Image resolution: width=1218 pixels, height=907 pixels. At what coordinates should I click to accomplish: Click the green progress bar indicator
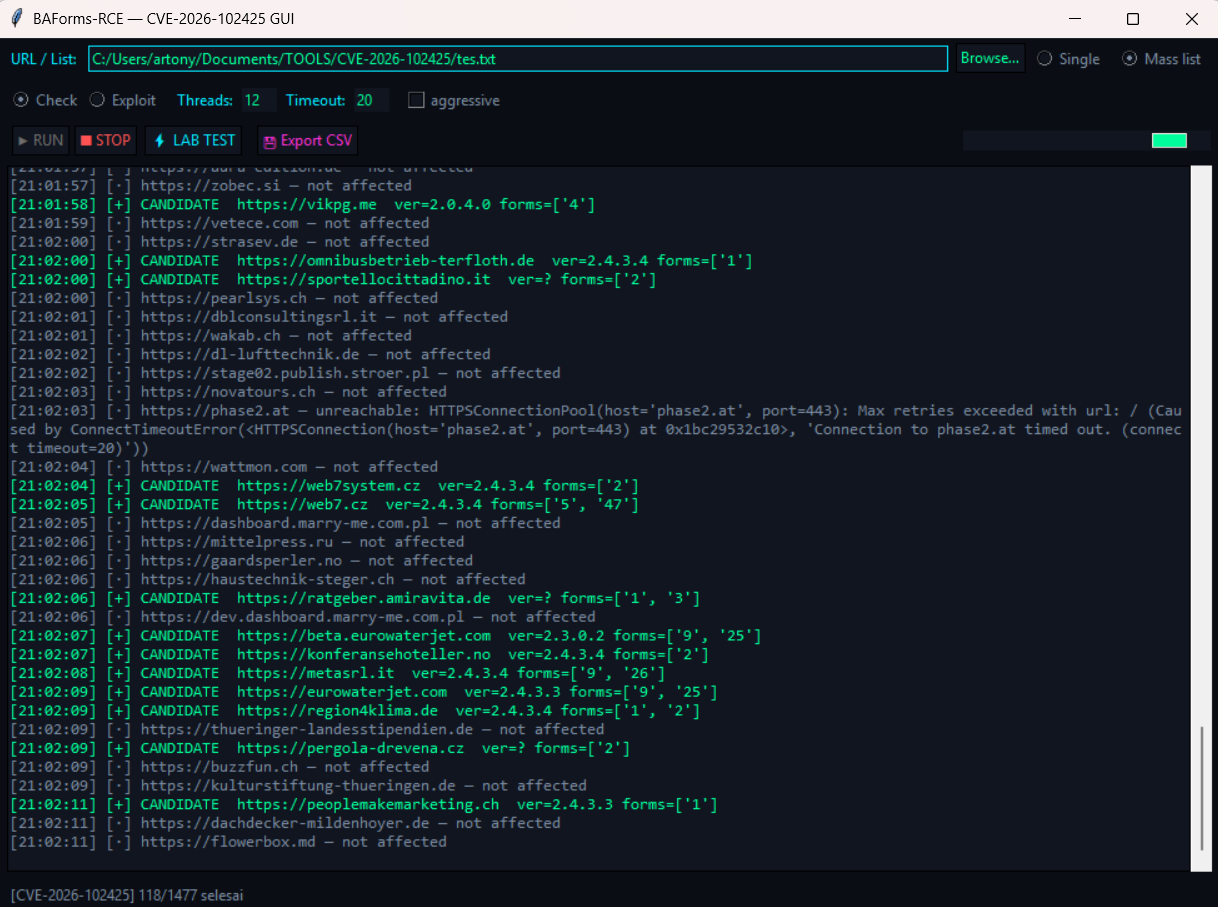1169,141
